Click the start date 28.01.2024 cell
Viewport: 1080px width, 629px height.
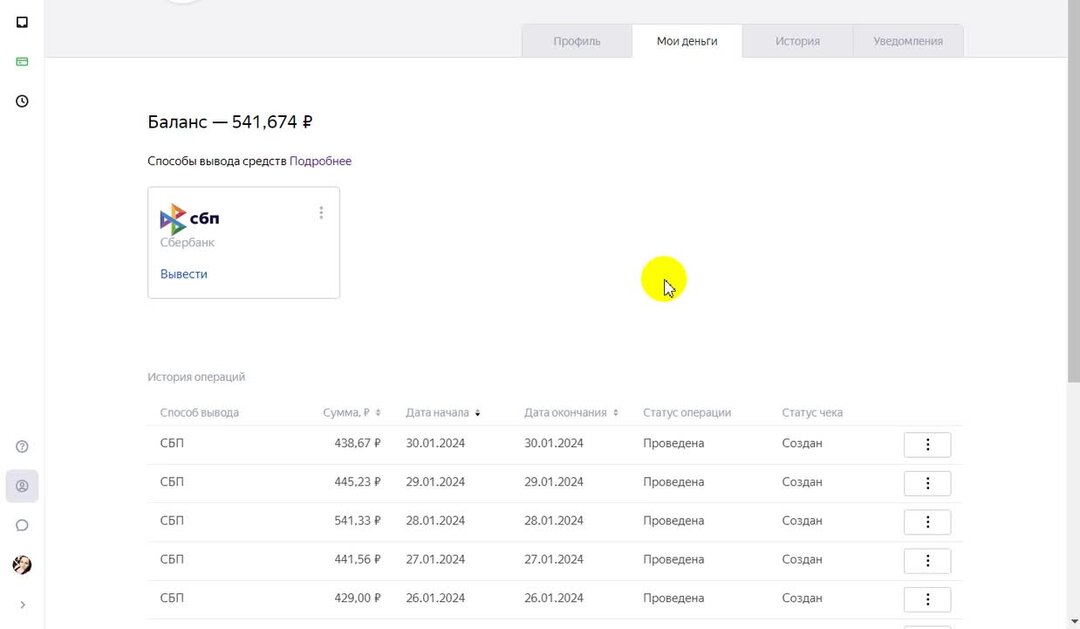coord(435,520)
